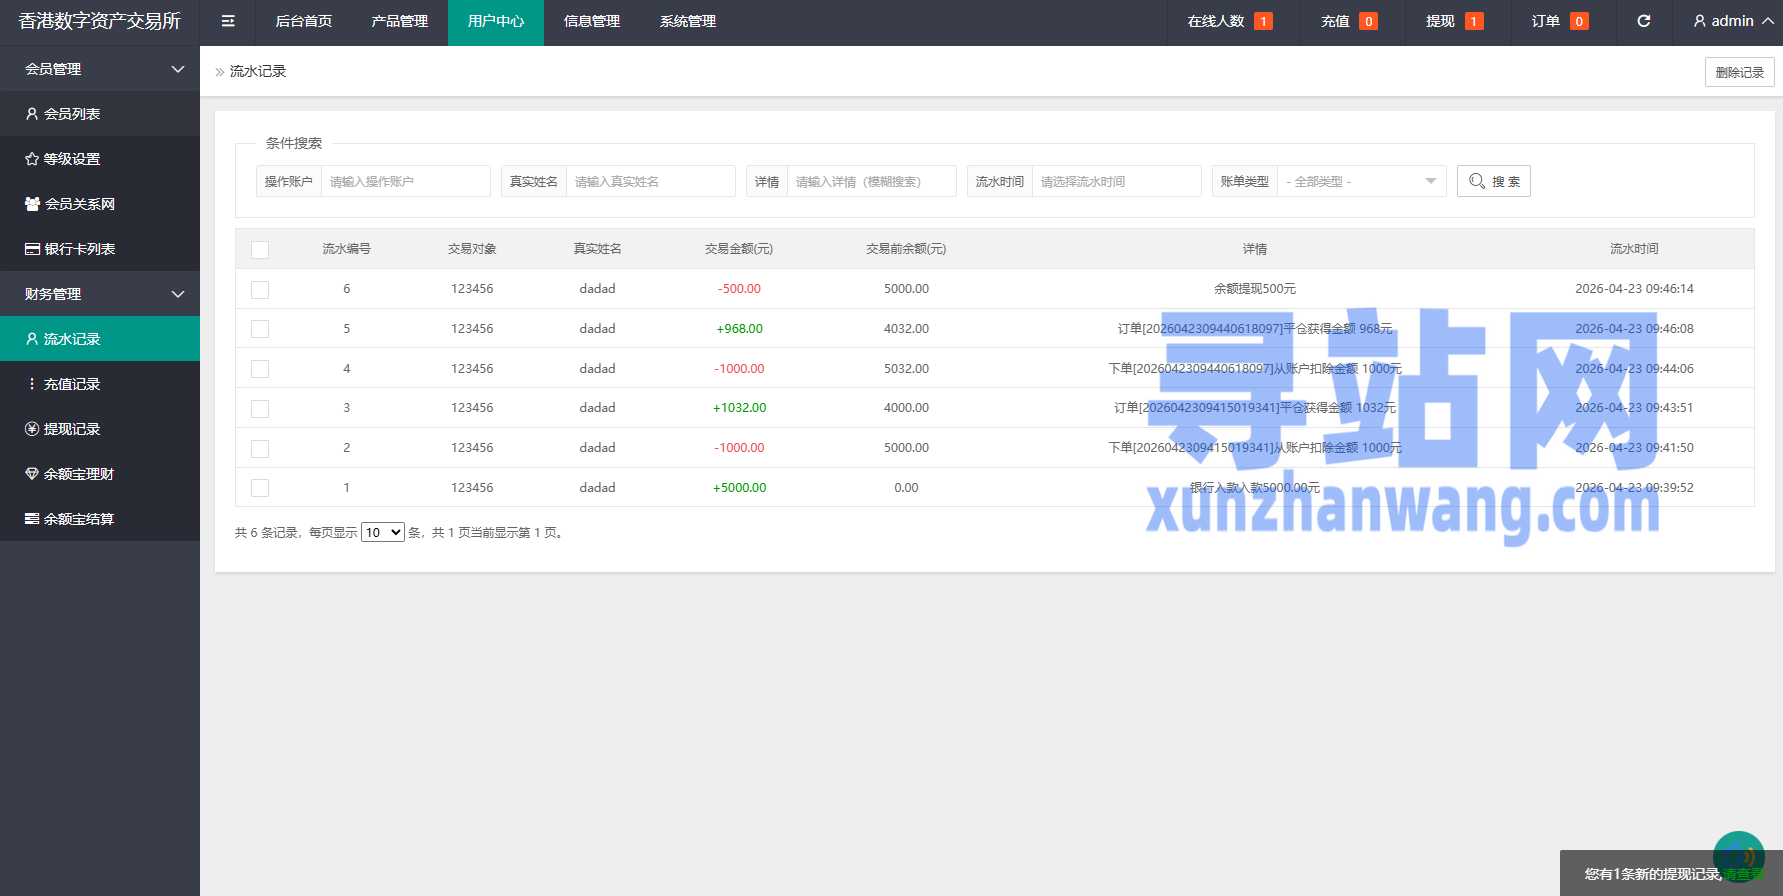The image size is (1783, 896).
Task: Collapse the 财务管理 sidebar group
Action: click(x=100, y=294)
